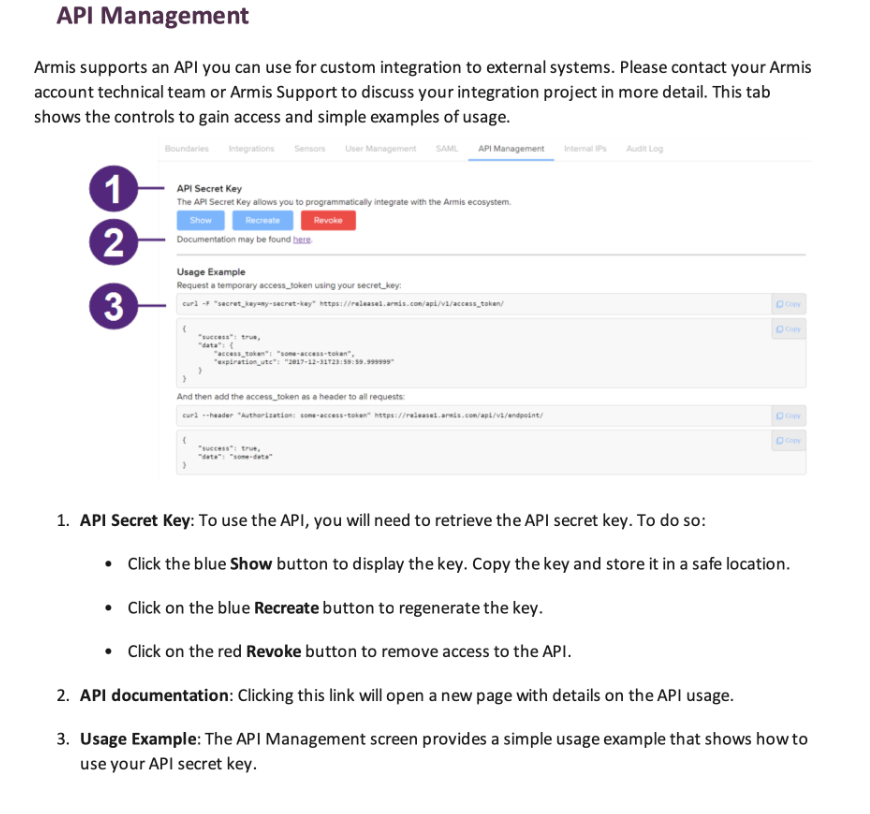Click the blue Show button

[200, 220]
